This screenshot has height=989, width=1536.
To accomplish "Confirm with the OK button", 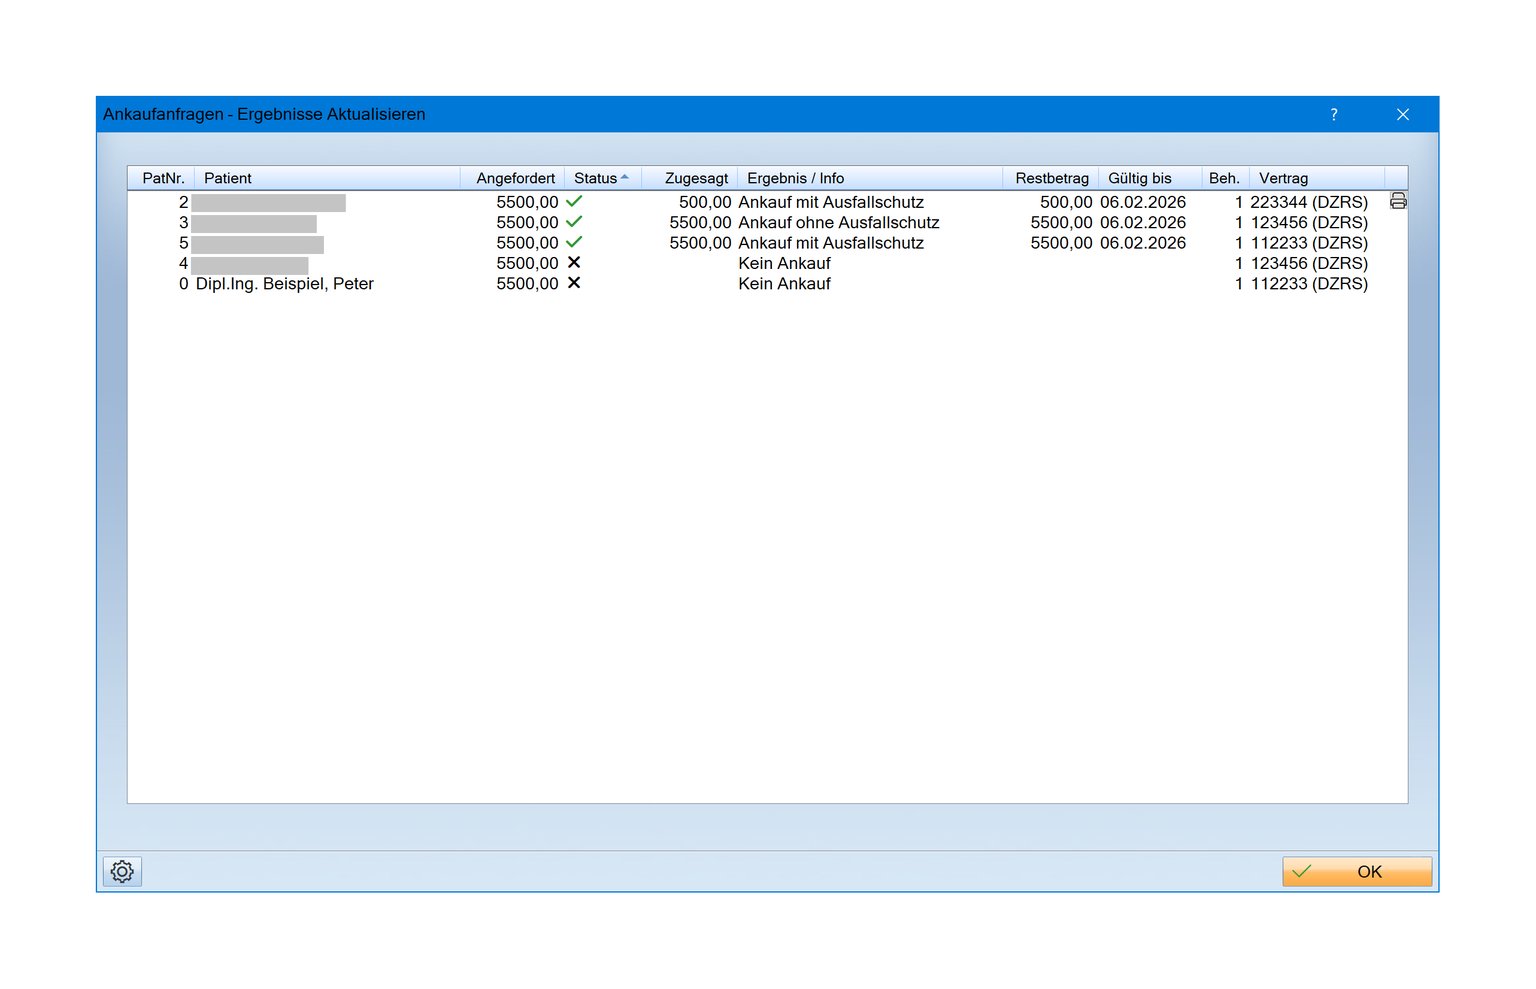I will pyautogui.click(x=1357, y=872).
